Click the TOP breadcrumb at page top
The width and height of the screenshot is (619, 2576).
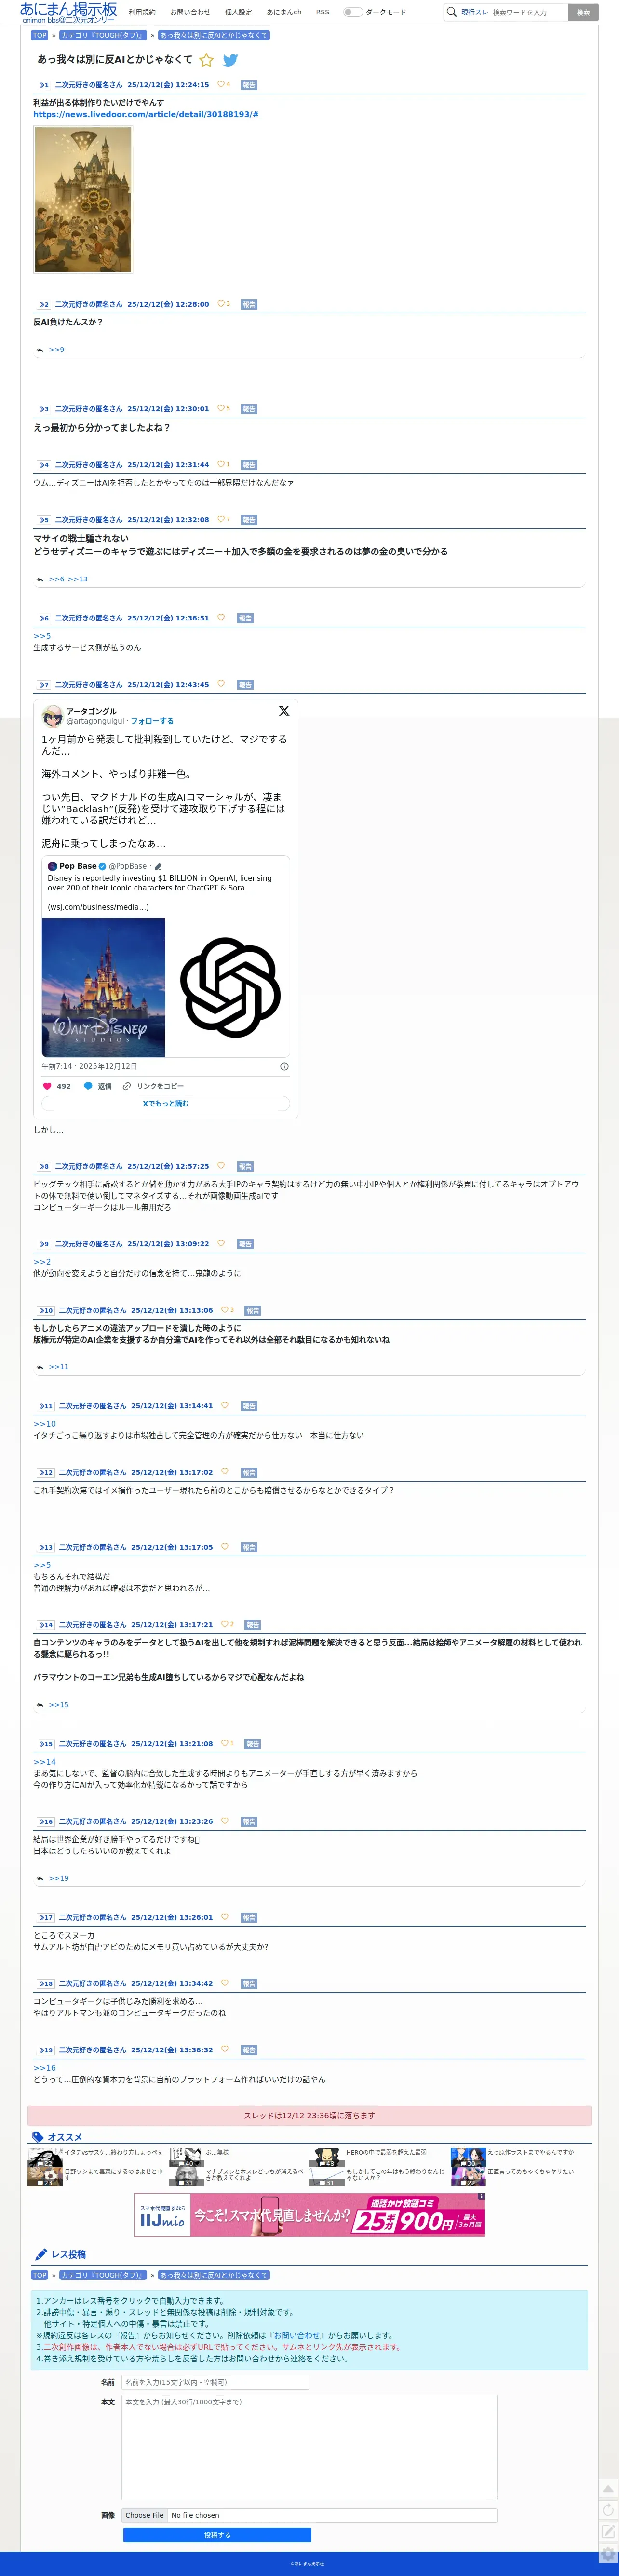(x=40, y=35)
